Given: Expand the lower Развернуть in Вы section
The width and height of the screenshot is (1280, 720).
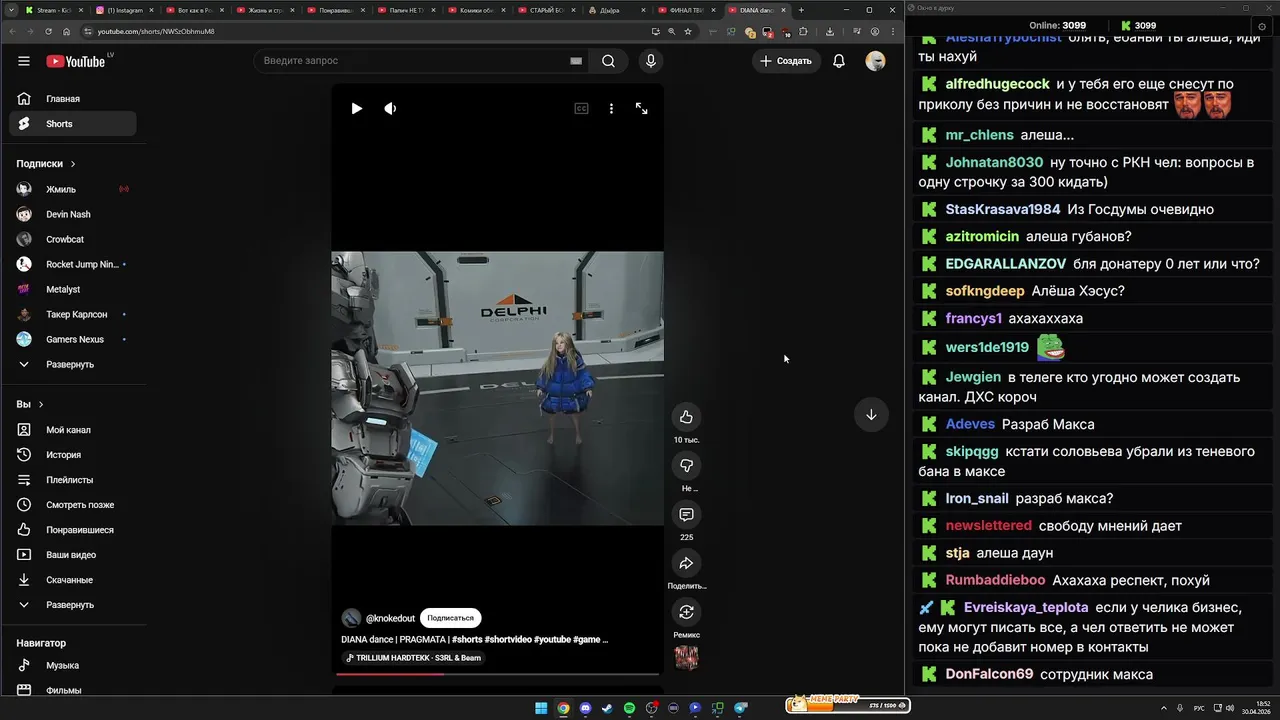Looking at the screenshot, I should (73, 605).
